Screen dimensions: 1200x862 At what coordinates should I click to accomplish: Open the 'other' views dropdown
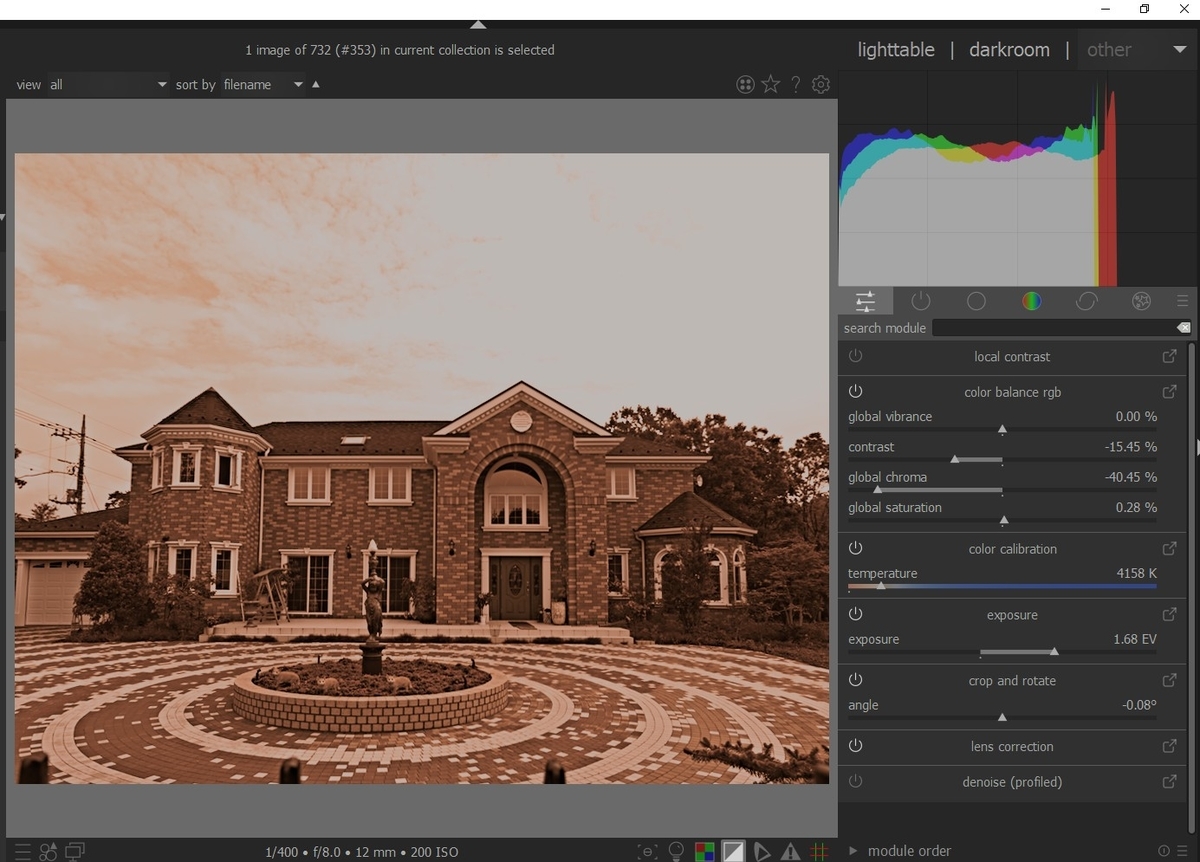click(x=1137, y=50)
